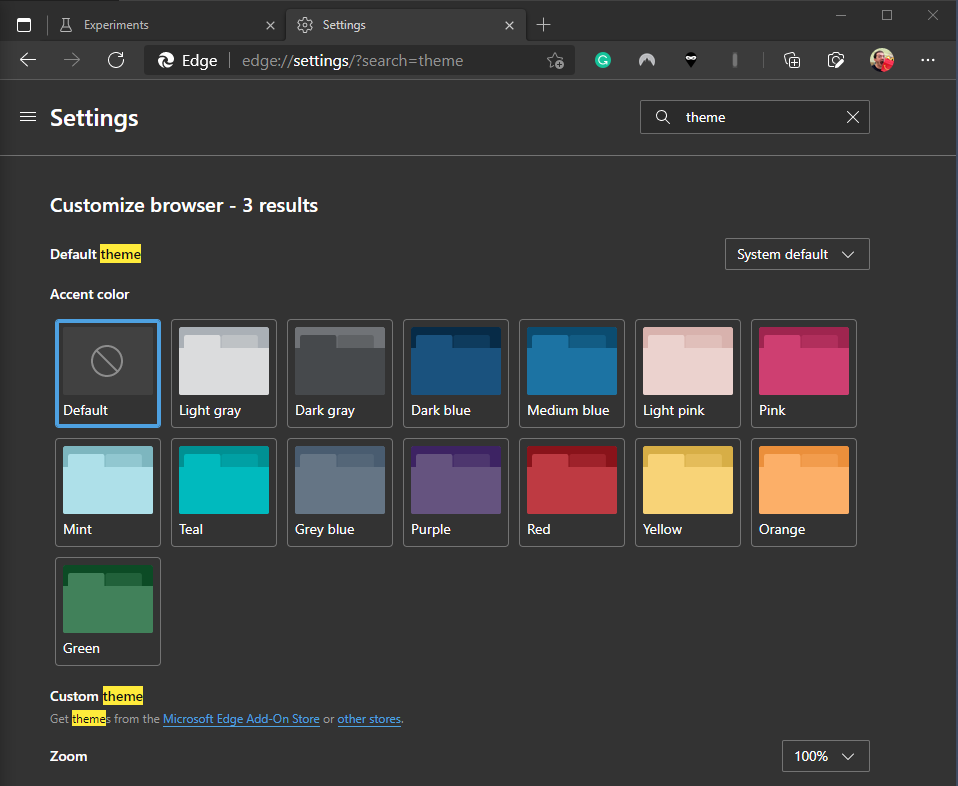Open Collections from the toolbar
Viewport: 958px width, 786px height.
[x=792, y=60]
